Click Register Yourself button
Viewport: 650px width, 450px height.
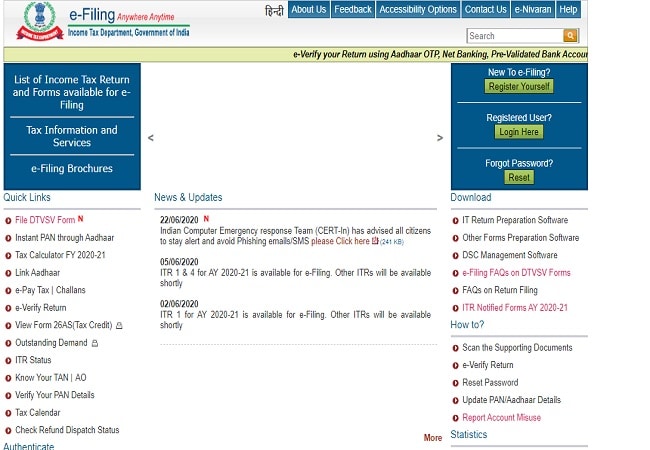(x=519, y=86)
